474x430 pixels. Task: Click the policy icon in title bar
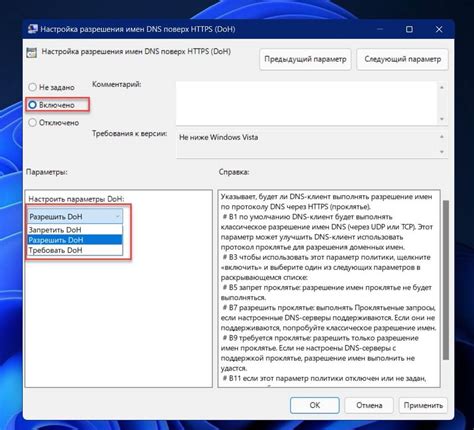click(32, 29)
